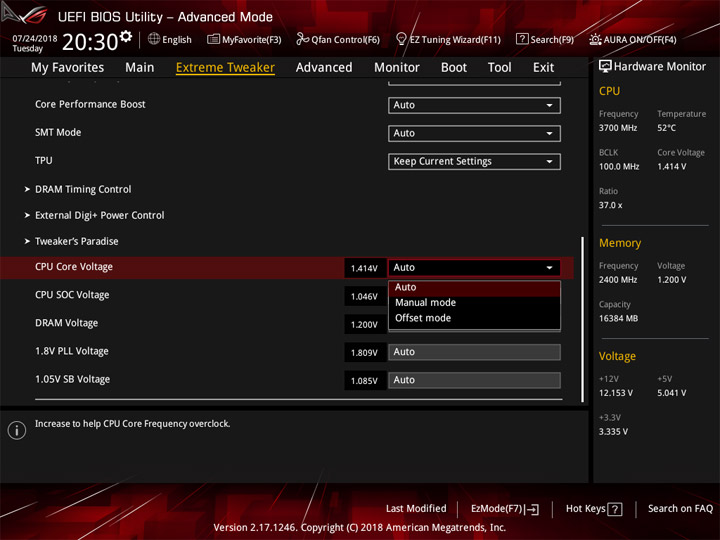Click 3700 MHz CPU frequency value

tap(618, 128)
